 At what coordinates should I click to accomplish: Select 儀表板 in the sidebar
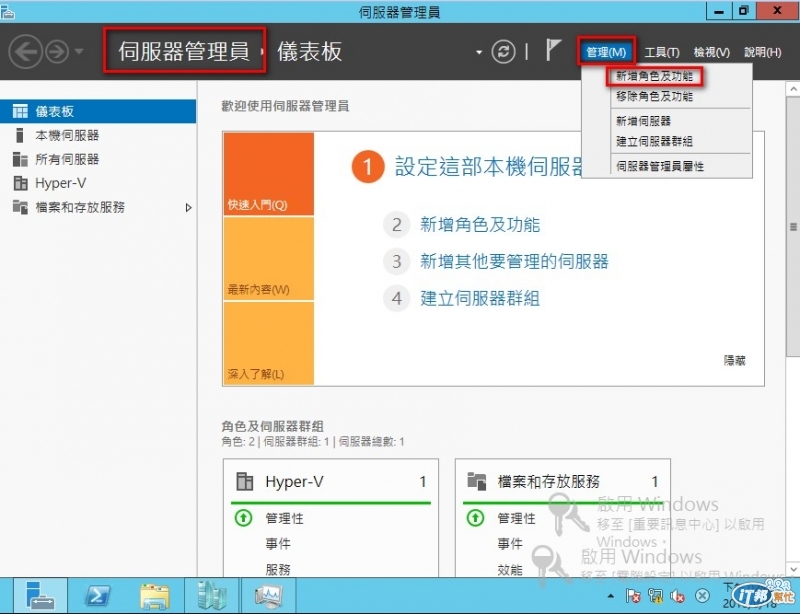tap(98, 111)
